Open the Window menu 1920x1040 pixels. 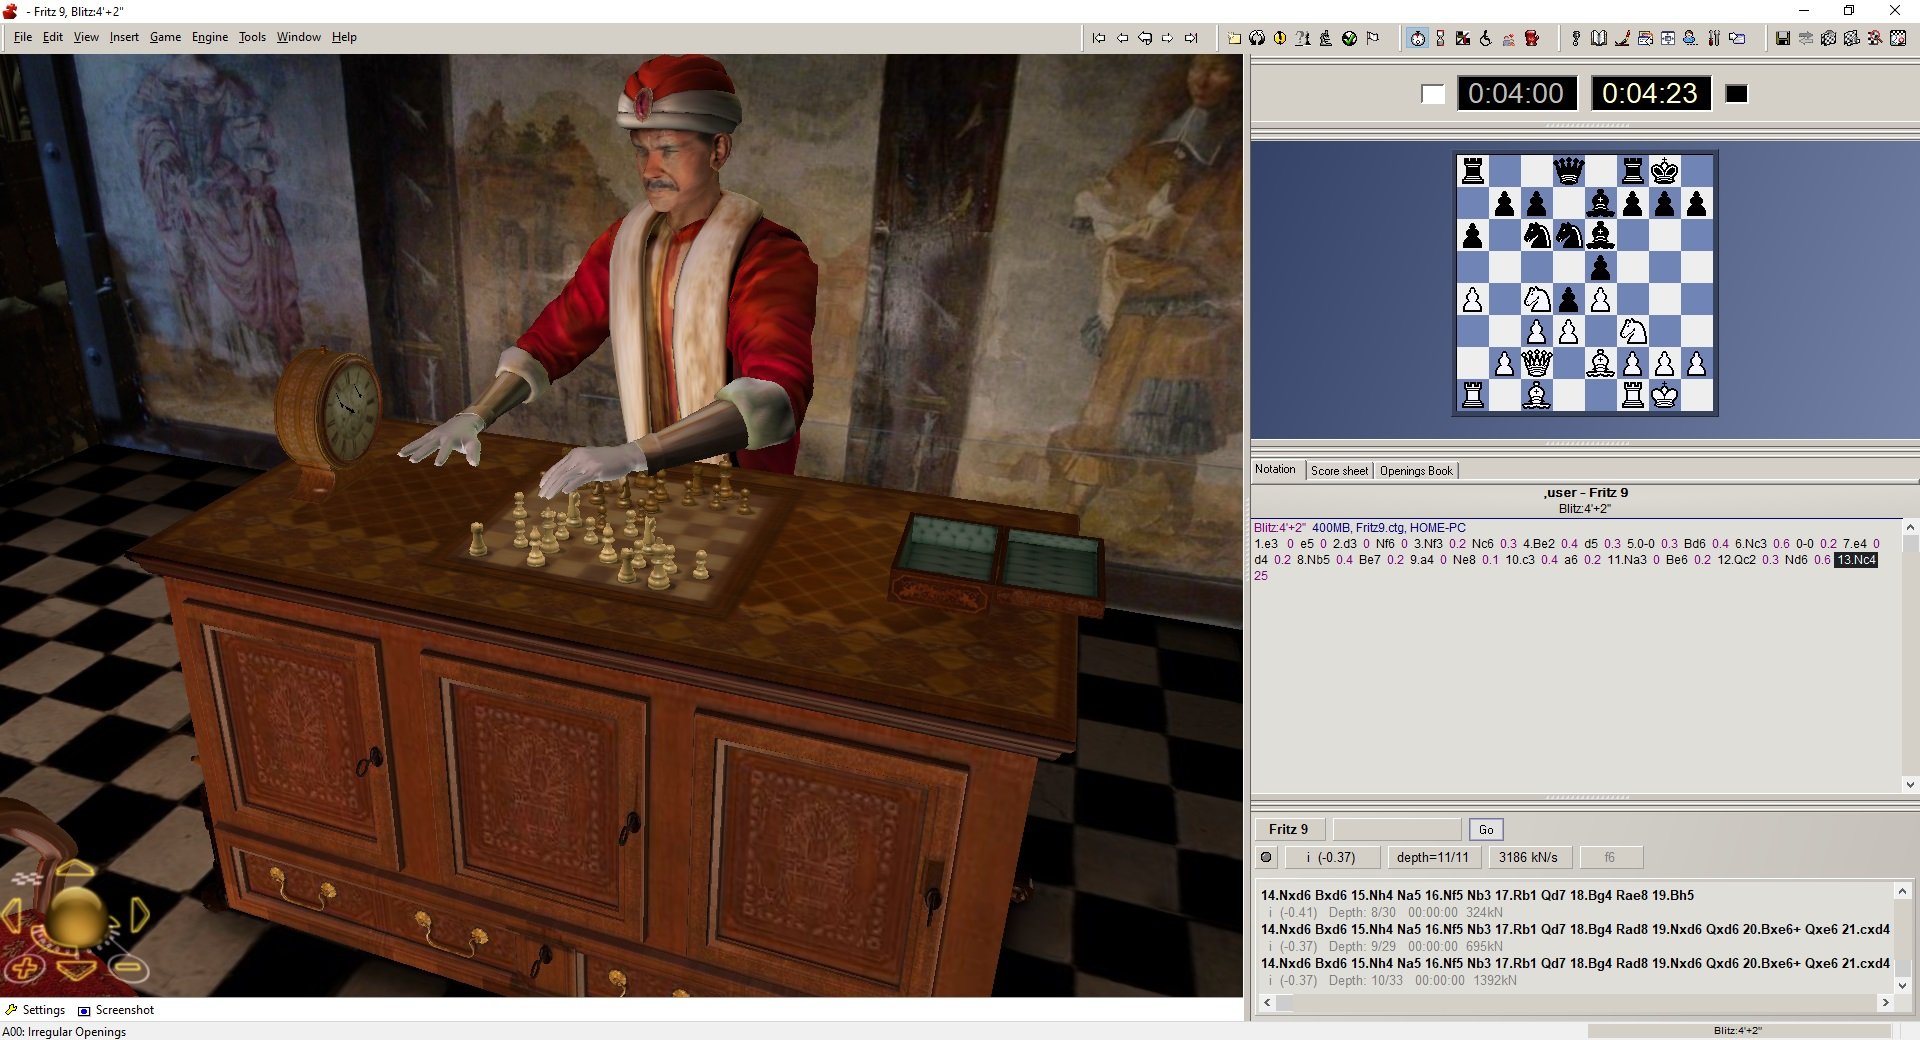(x=298, y=37)
